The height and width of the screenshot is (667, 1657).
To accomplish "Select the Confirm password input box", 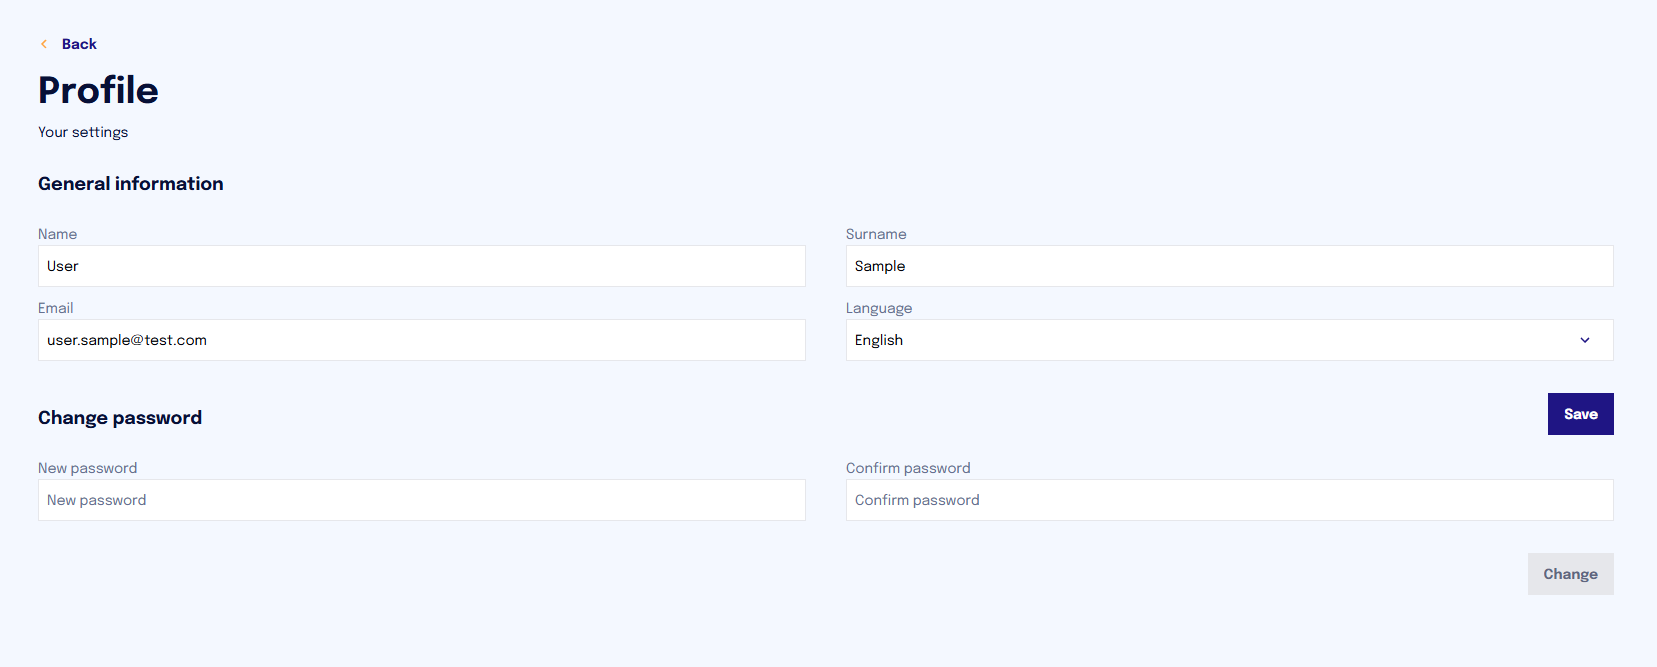I will pyautogui.click(x=1230, y=500).
